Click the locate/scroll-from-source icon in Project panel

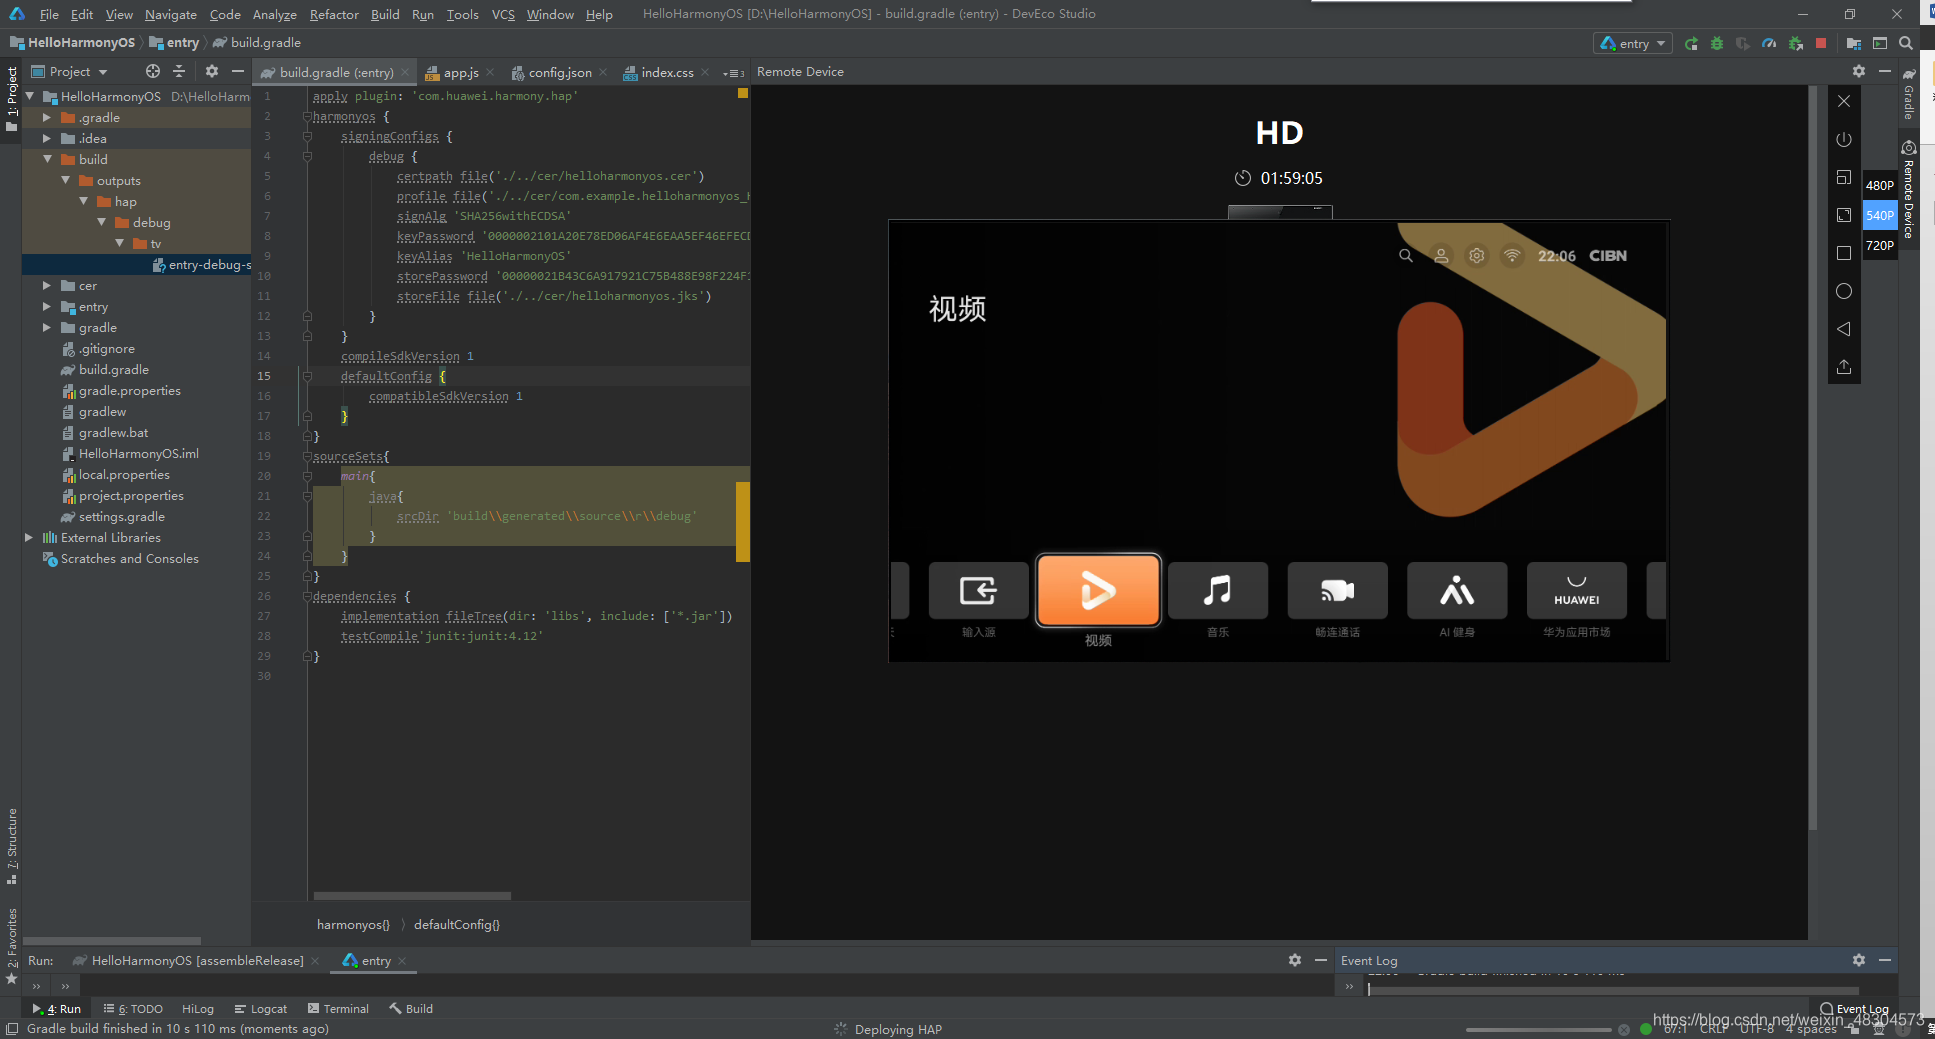pos(152,72)
